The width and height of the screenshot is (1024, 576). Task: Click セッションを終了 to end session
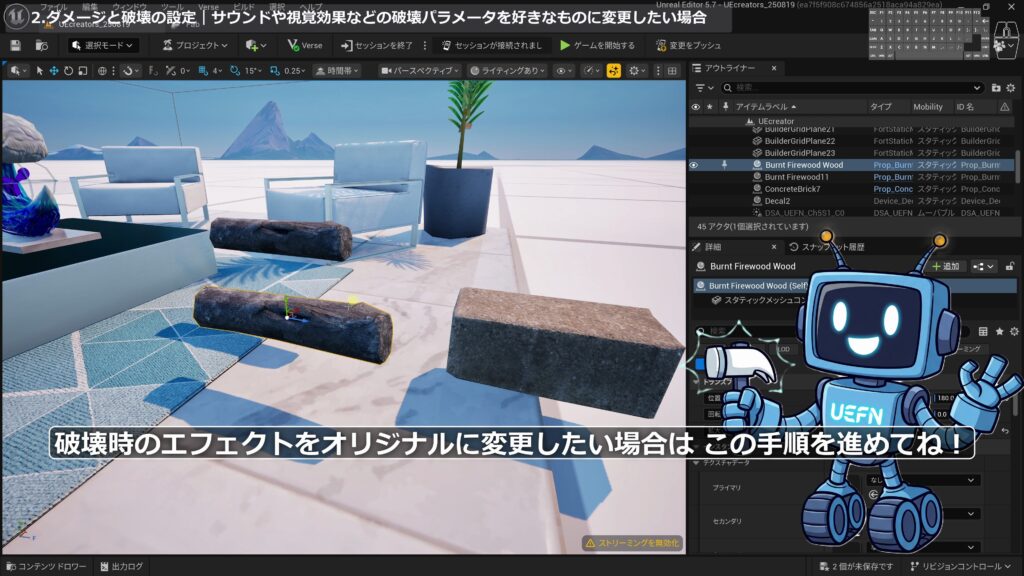[x=377, y=45]
